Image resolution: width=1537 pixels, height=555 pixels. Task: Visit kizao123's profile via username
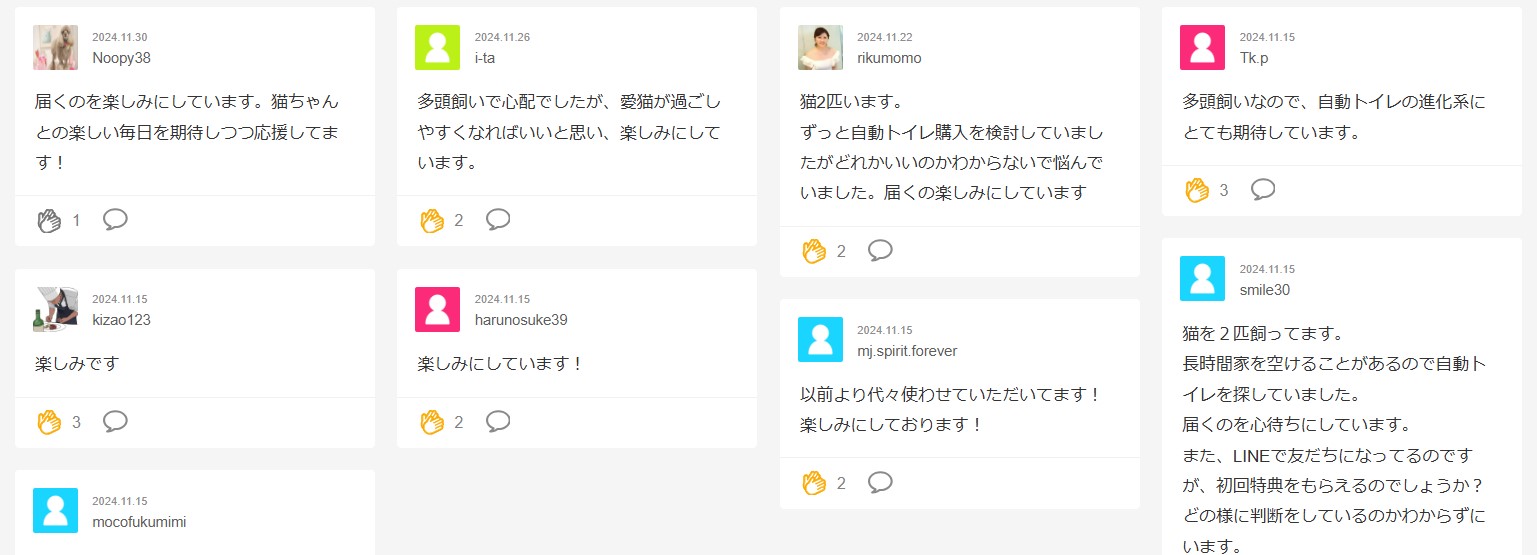coord(121,320)
